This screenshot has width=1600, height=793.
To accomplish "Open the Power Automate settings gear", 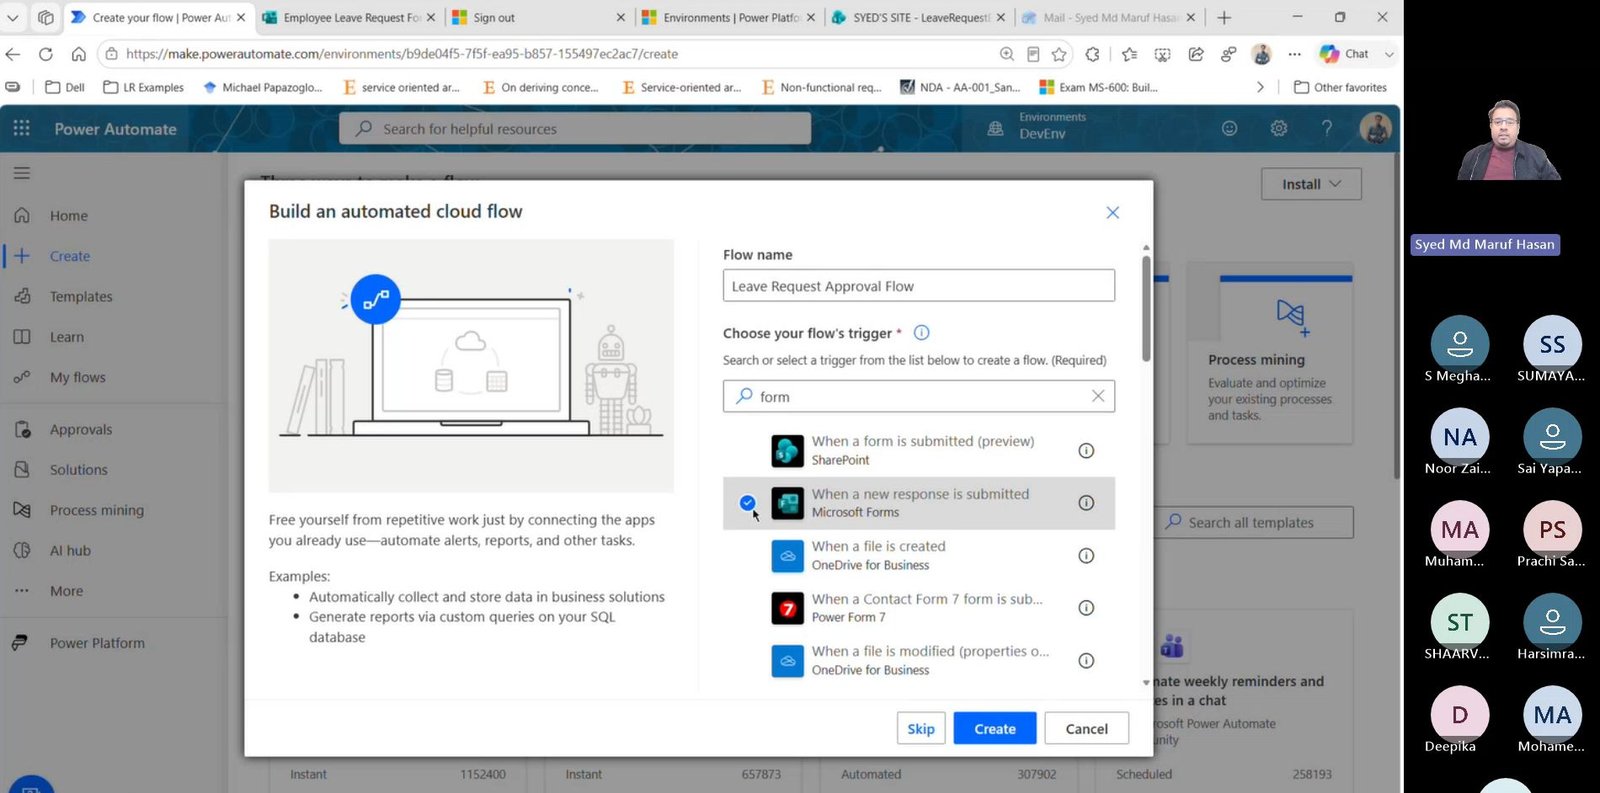I will (1279, 129).
